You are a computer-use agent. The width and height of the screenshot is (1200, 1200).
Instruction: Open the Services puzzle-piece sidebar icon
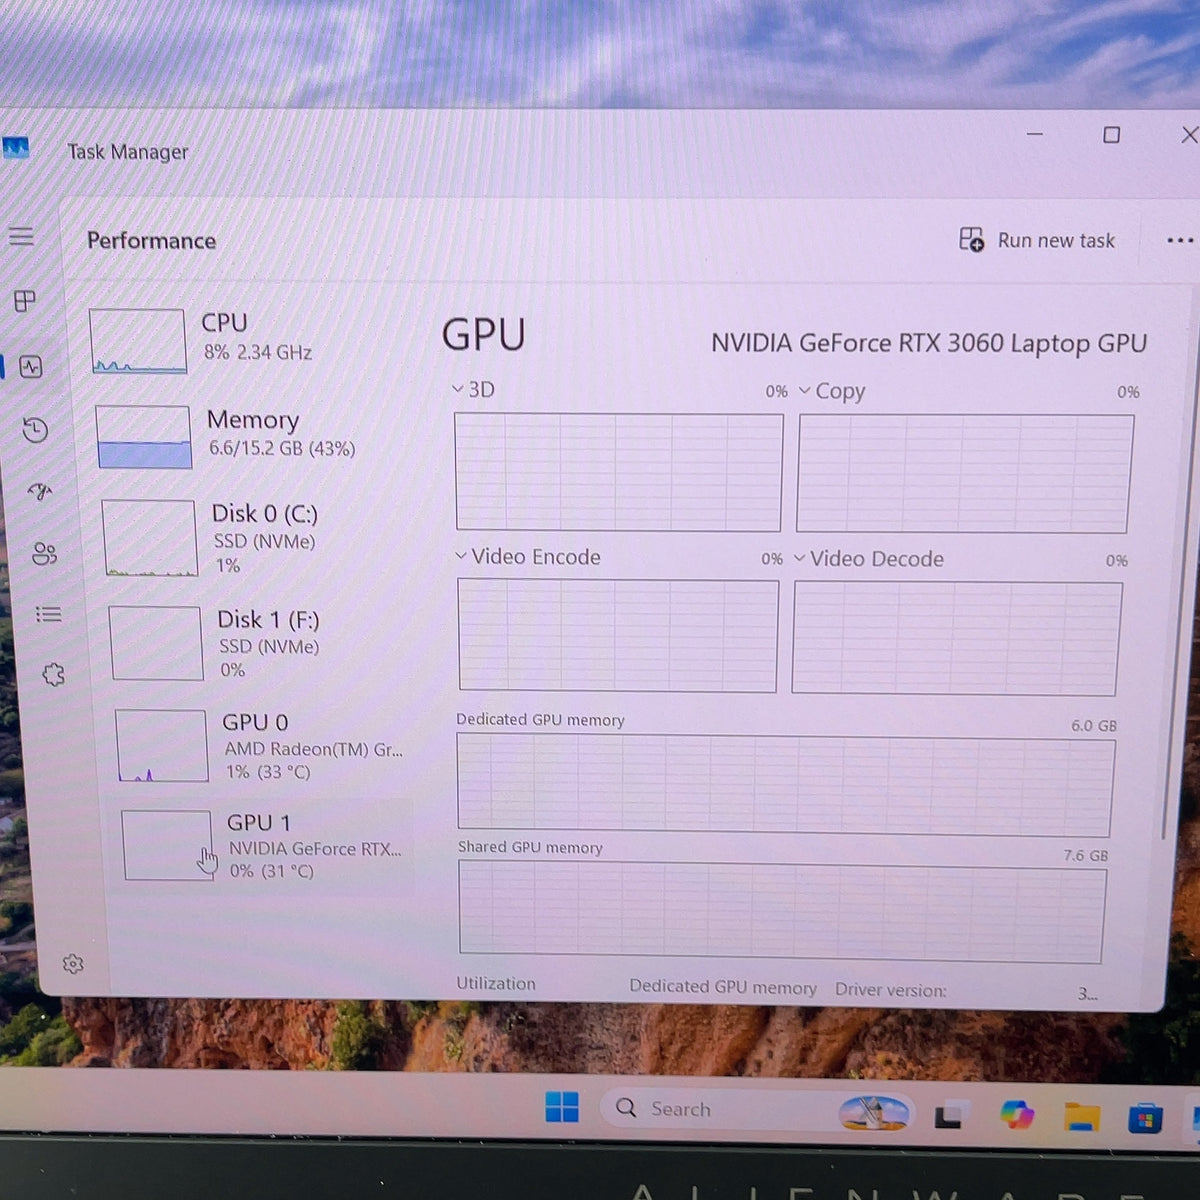(54, 675)
